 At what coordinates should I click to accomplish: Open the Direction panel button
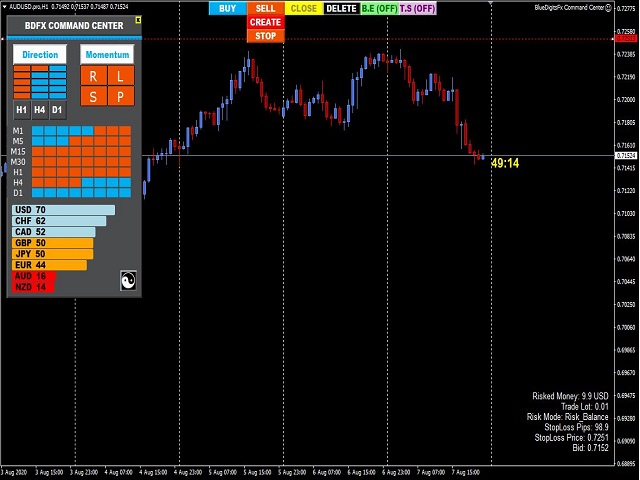(x=40, y=54)
